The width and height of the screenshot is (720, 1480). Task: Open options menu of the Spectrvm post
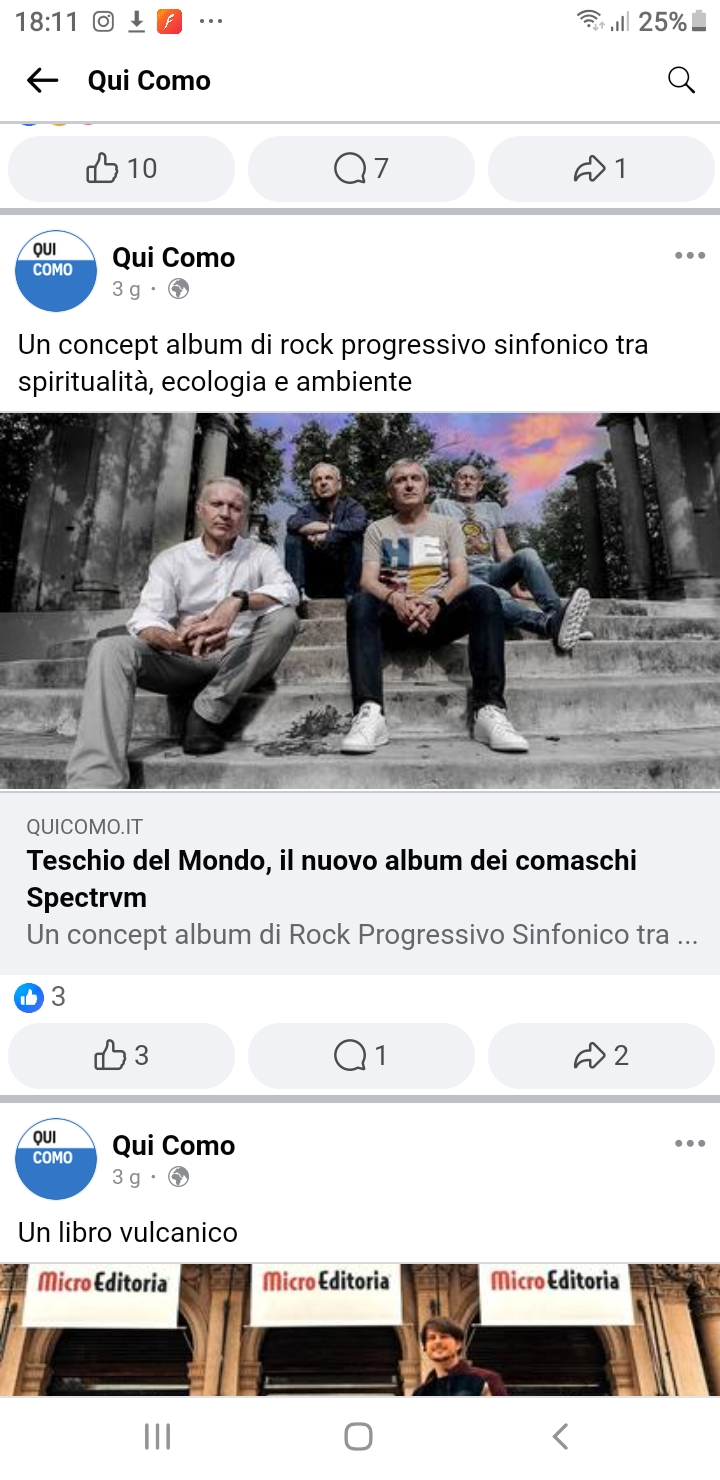tap(689, 256)
